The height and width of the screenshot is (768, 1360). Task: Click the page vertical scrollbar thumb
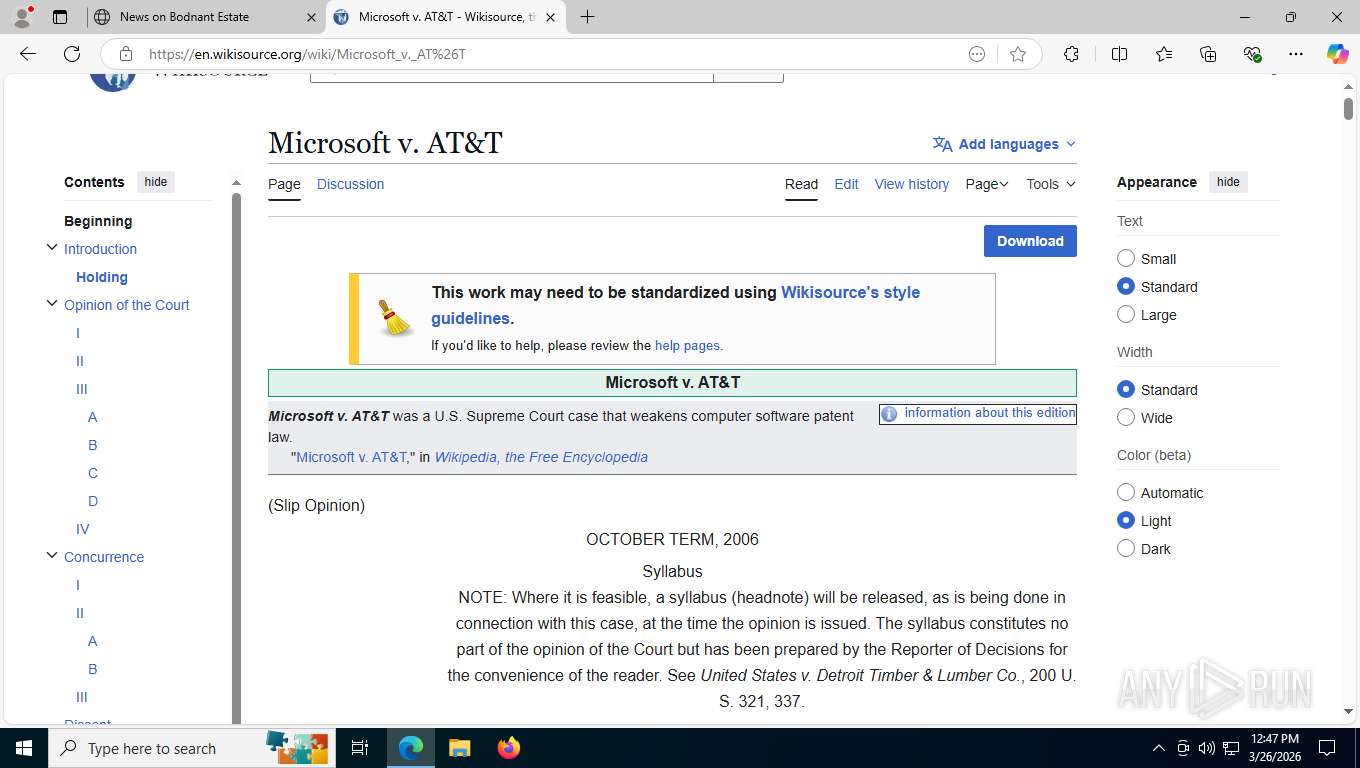[1348, 109]
